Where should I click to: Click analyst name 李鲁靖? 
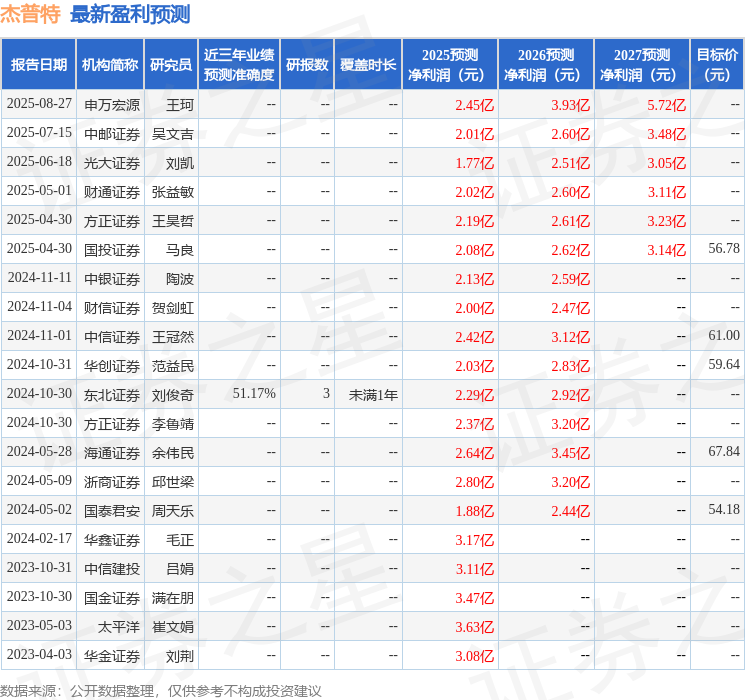173,424
